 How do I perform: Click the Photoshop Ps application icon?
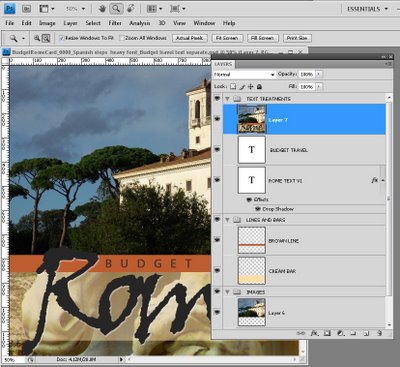coord(9,9)
